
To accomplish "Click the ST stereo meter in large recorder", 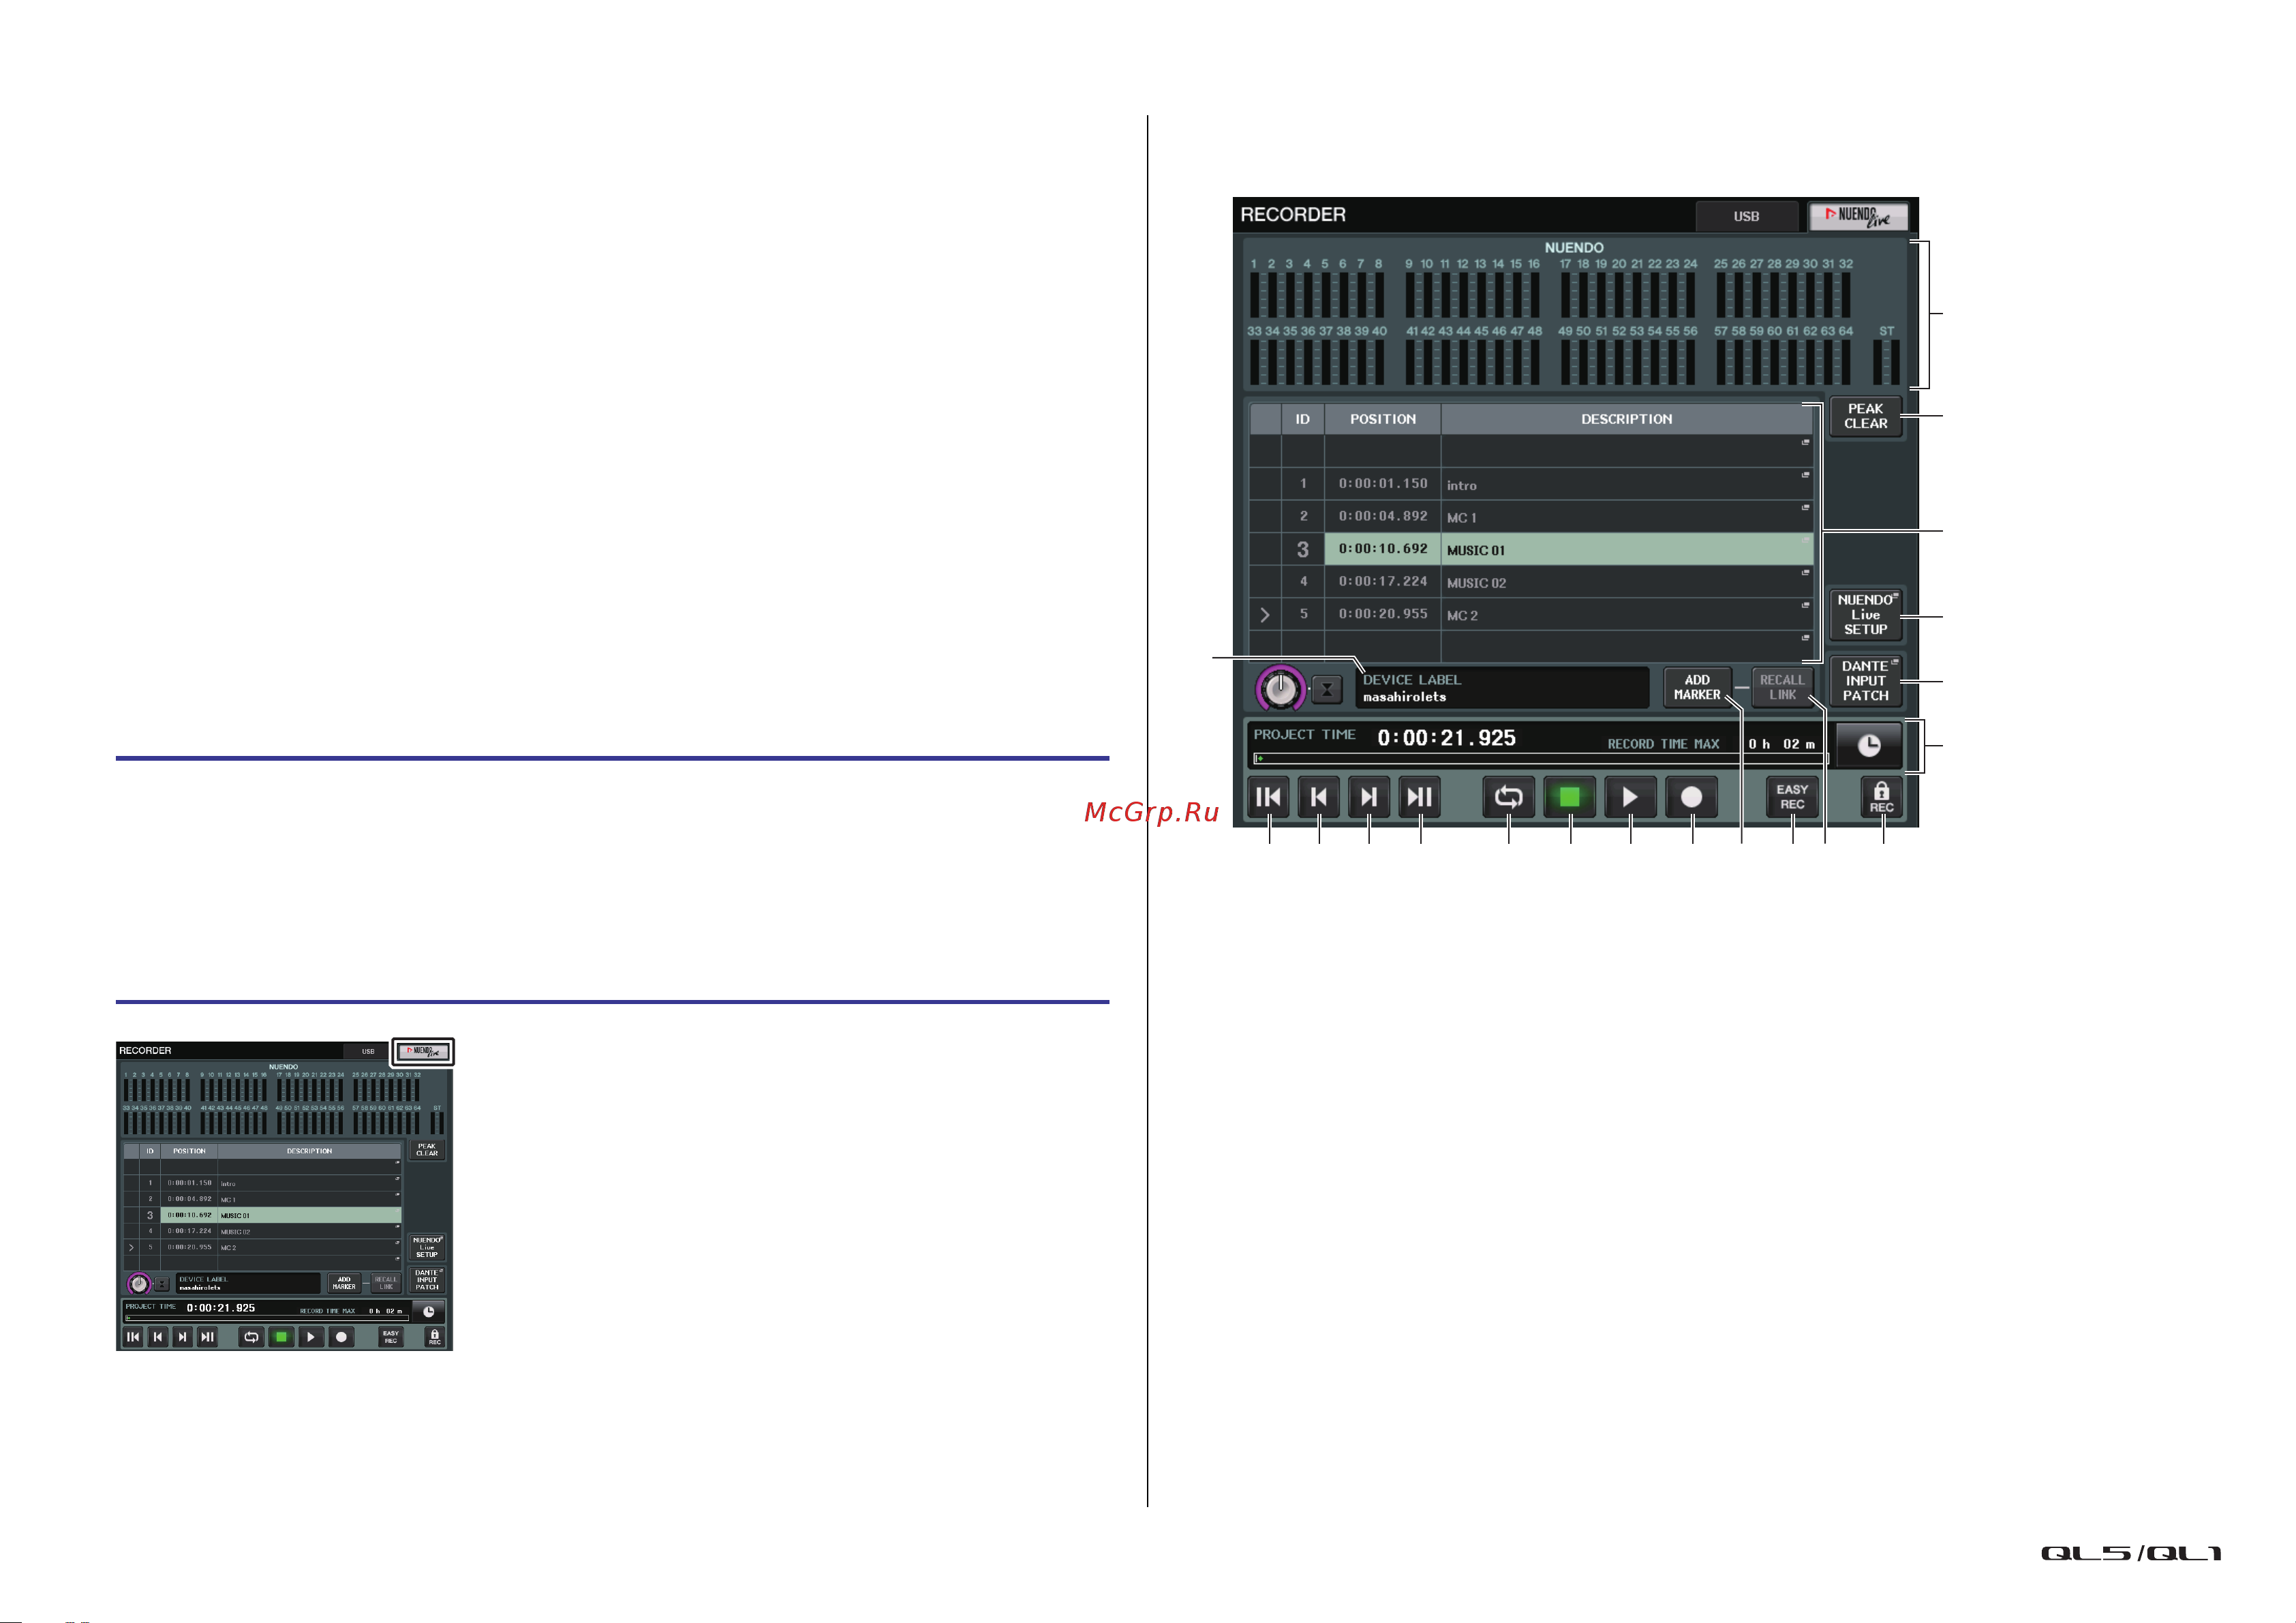I will 1886,361.
